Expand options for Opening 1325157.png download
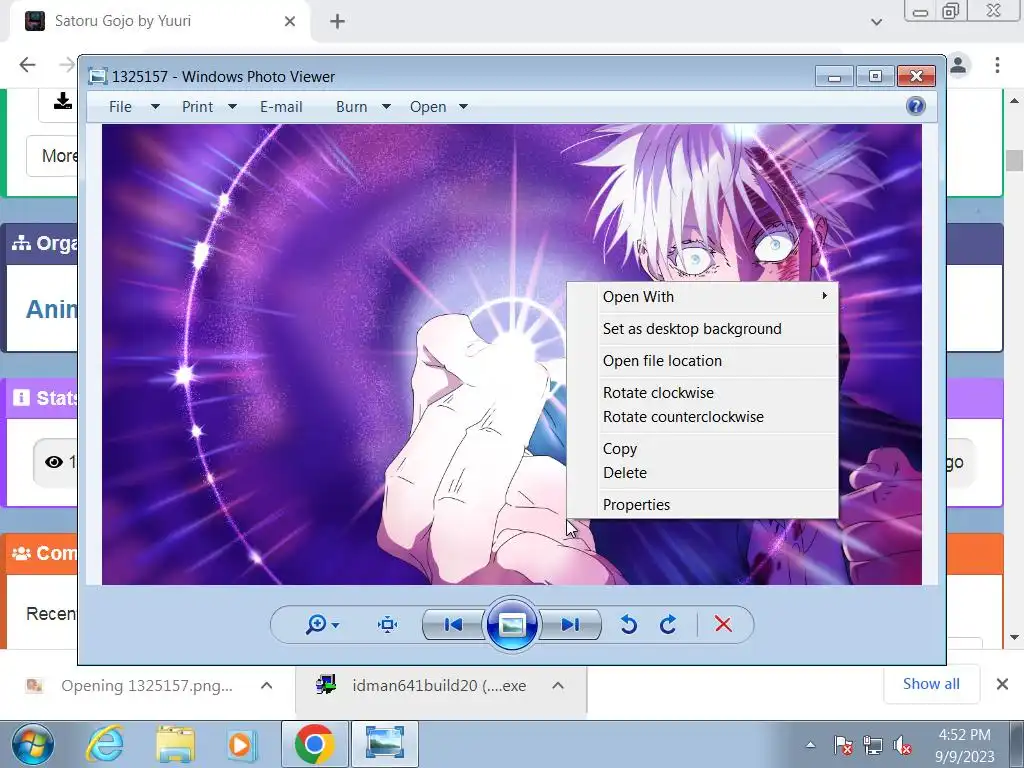 tap(266, 686)
